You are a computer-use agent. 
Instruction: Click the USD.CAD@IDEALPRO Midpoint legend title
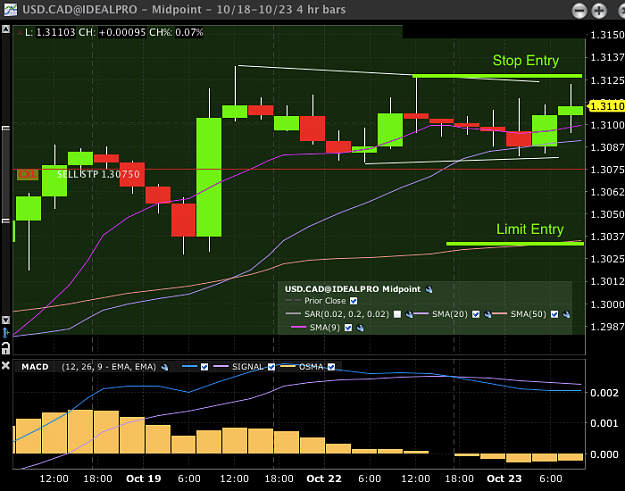(352, 289)
